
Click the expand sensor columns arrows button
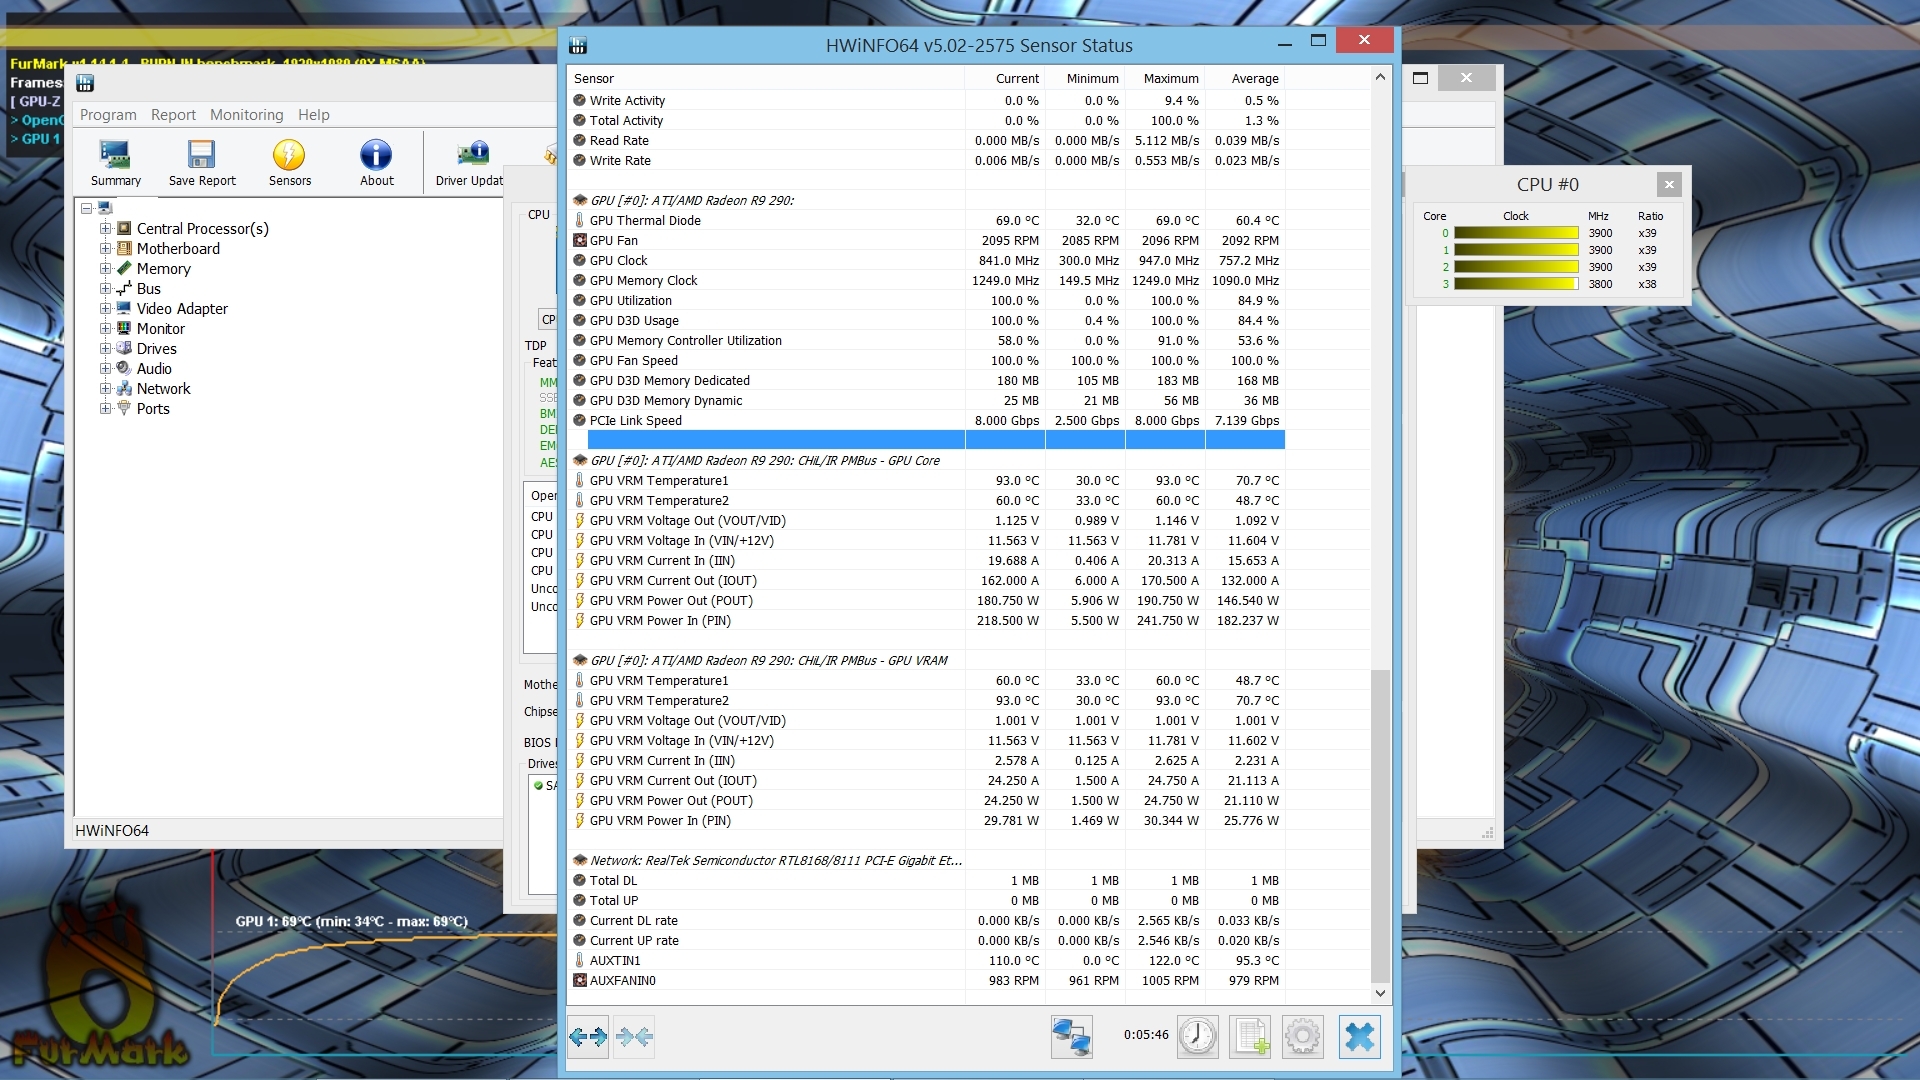coord(588,1037)
